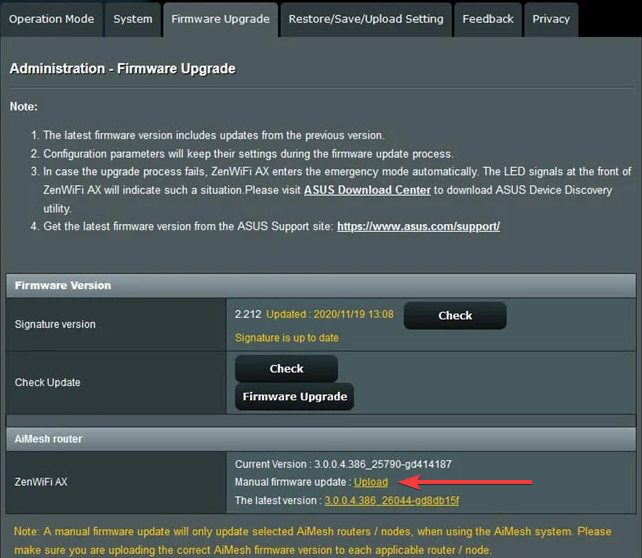642x558 pixels.
Task: Select the Firmware Upgrade tab
Action: click(220, 19)
